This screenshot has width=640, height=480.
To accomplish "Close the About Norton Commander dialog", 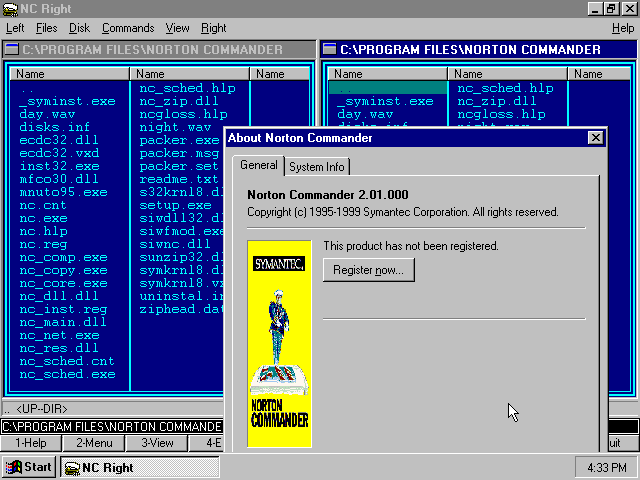I will [x=596, y=138].
